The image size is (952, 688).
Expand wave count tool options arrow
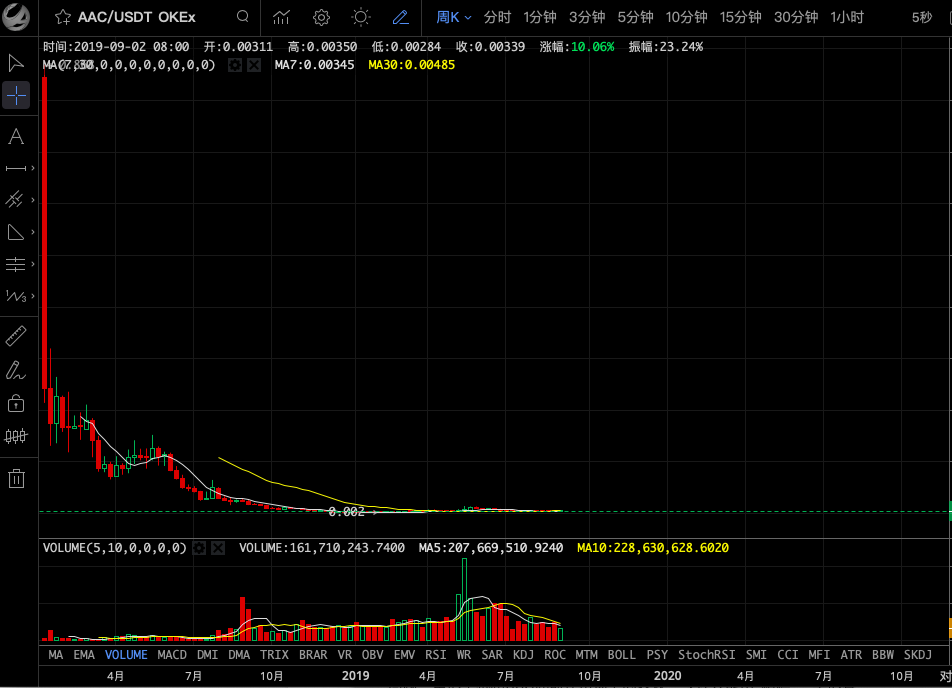(33, 296)
